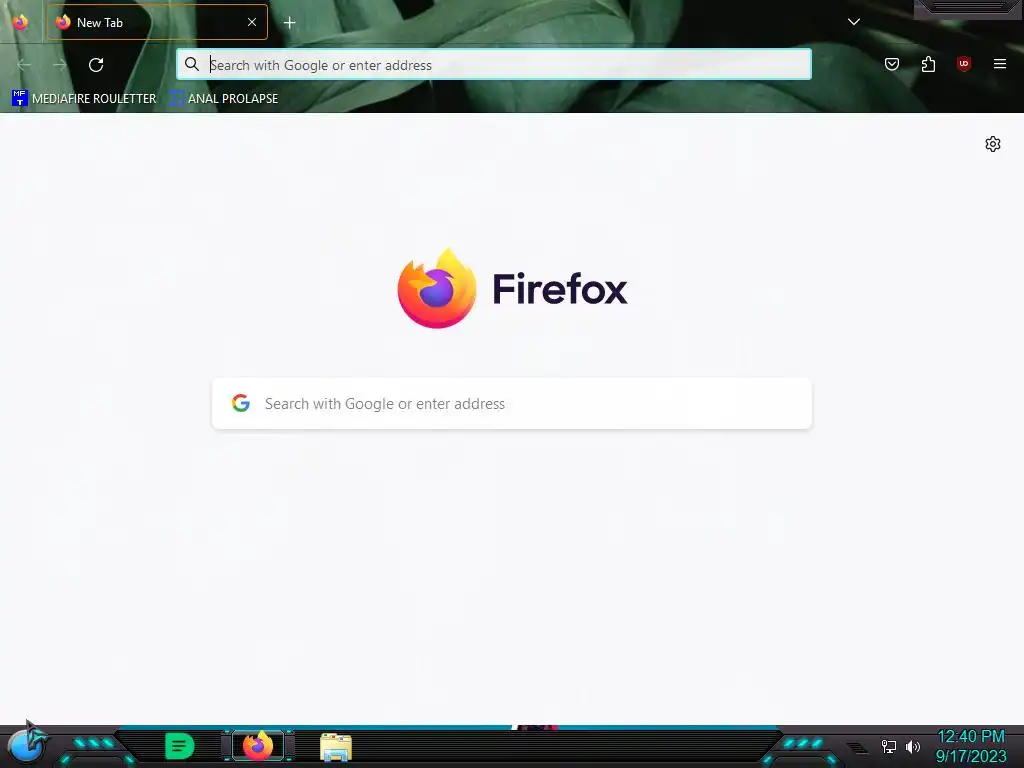Open the Firefox hamburger application menu
The width and height of the screenshot is (1024, 768).
pos(1000,64)
